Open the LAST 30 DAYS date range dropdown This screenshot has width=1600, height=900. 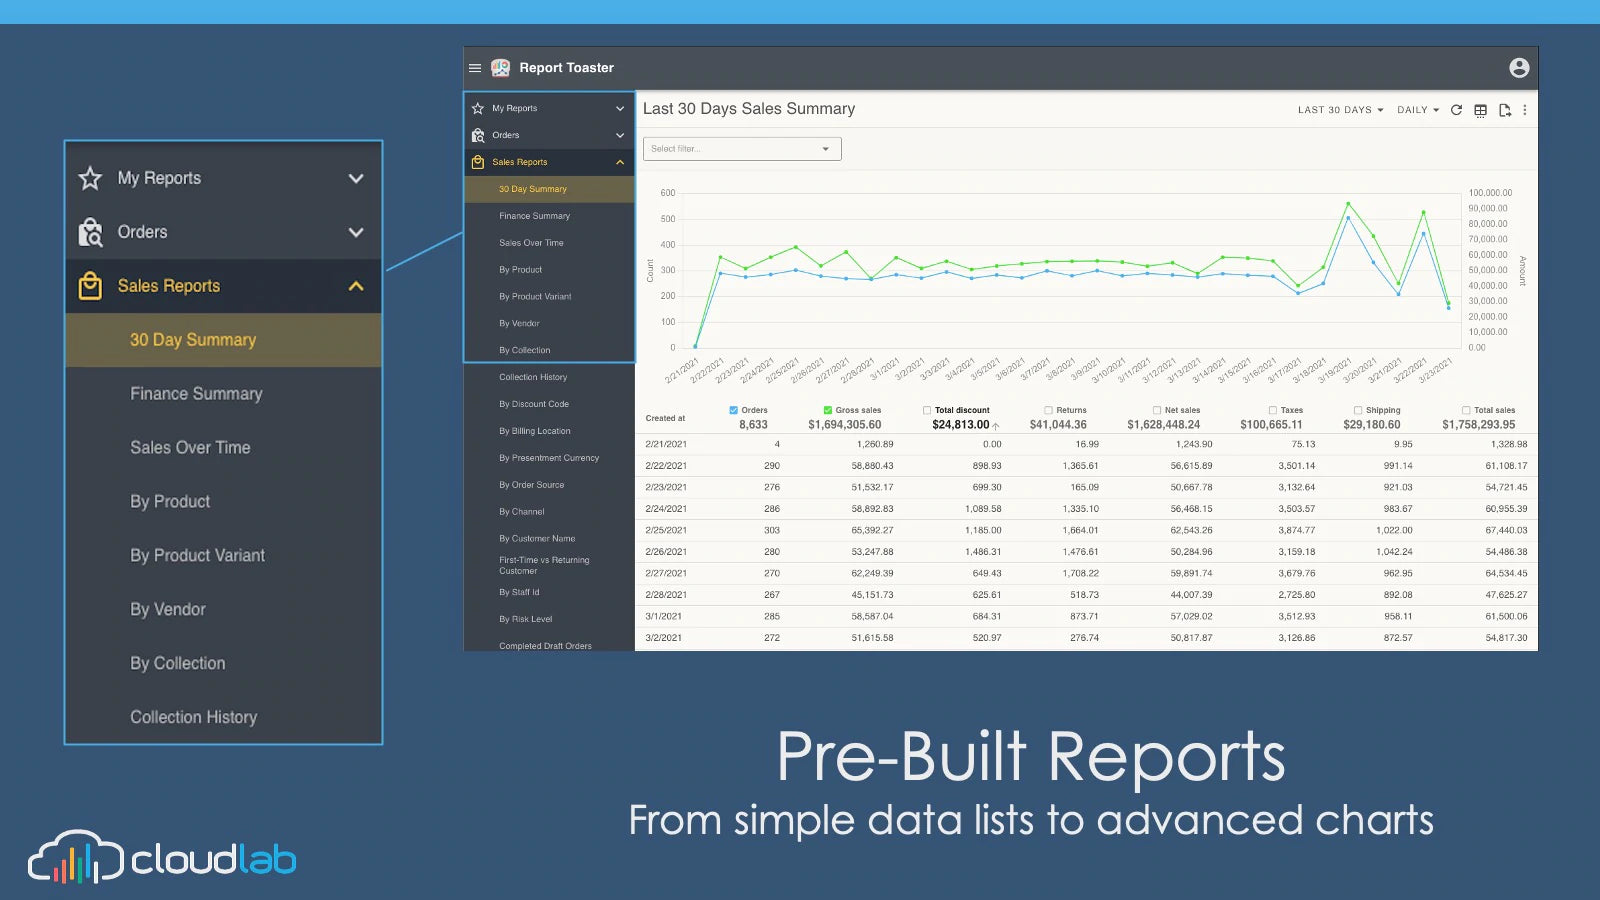1341,110
